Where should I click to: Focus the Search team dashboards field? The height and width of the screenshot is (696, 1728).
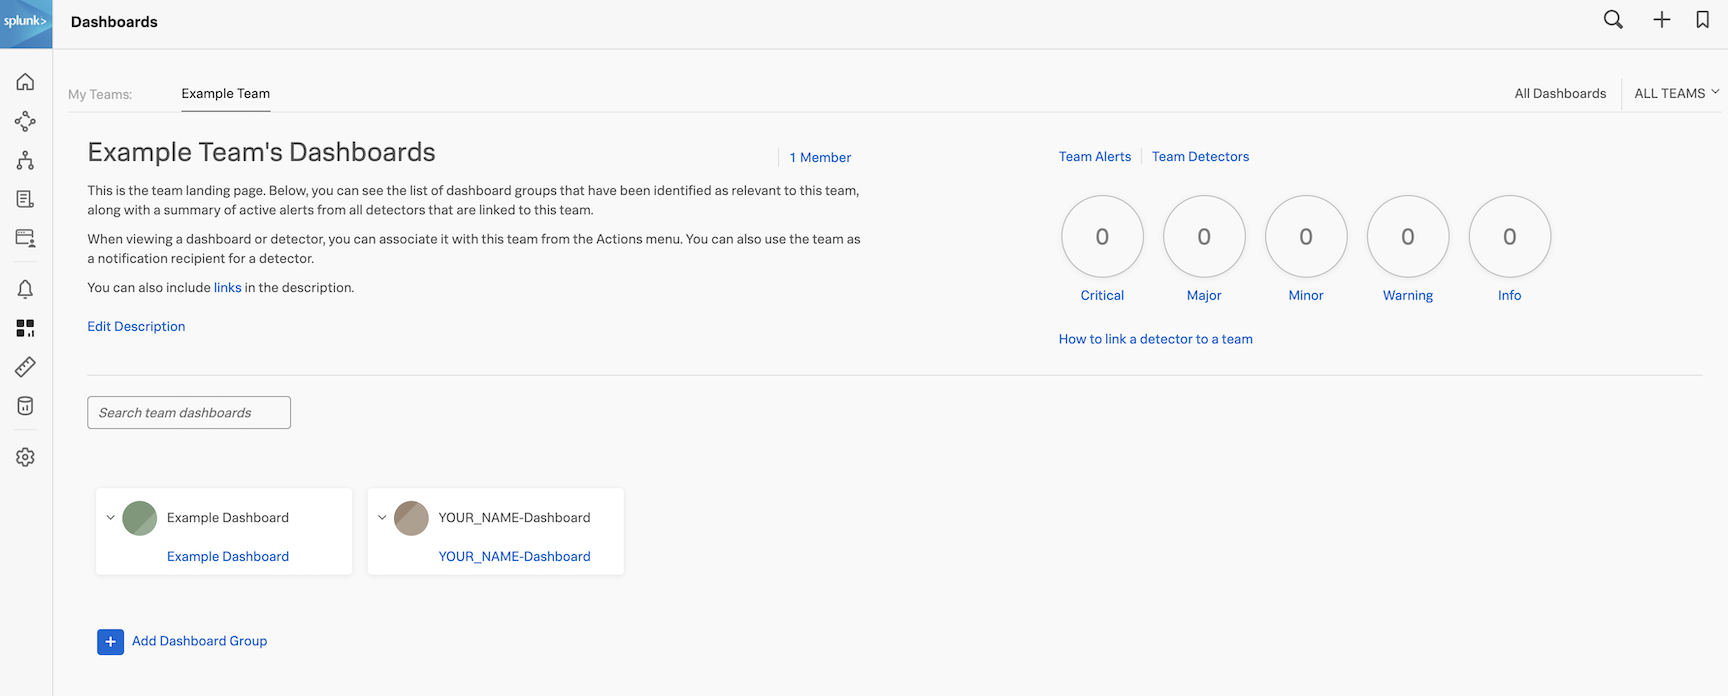point(189,413)
